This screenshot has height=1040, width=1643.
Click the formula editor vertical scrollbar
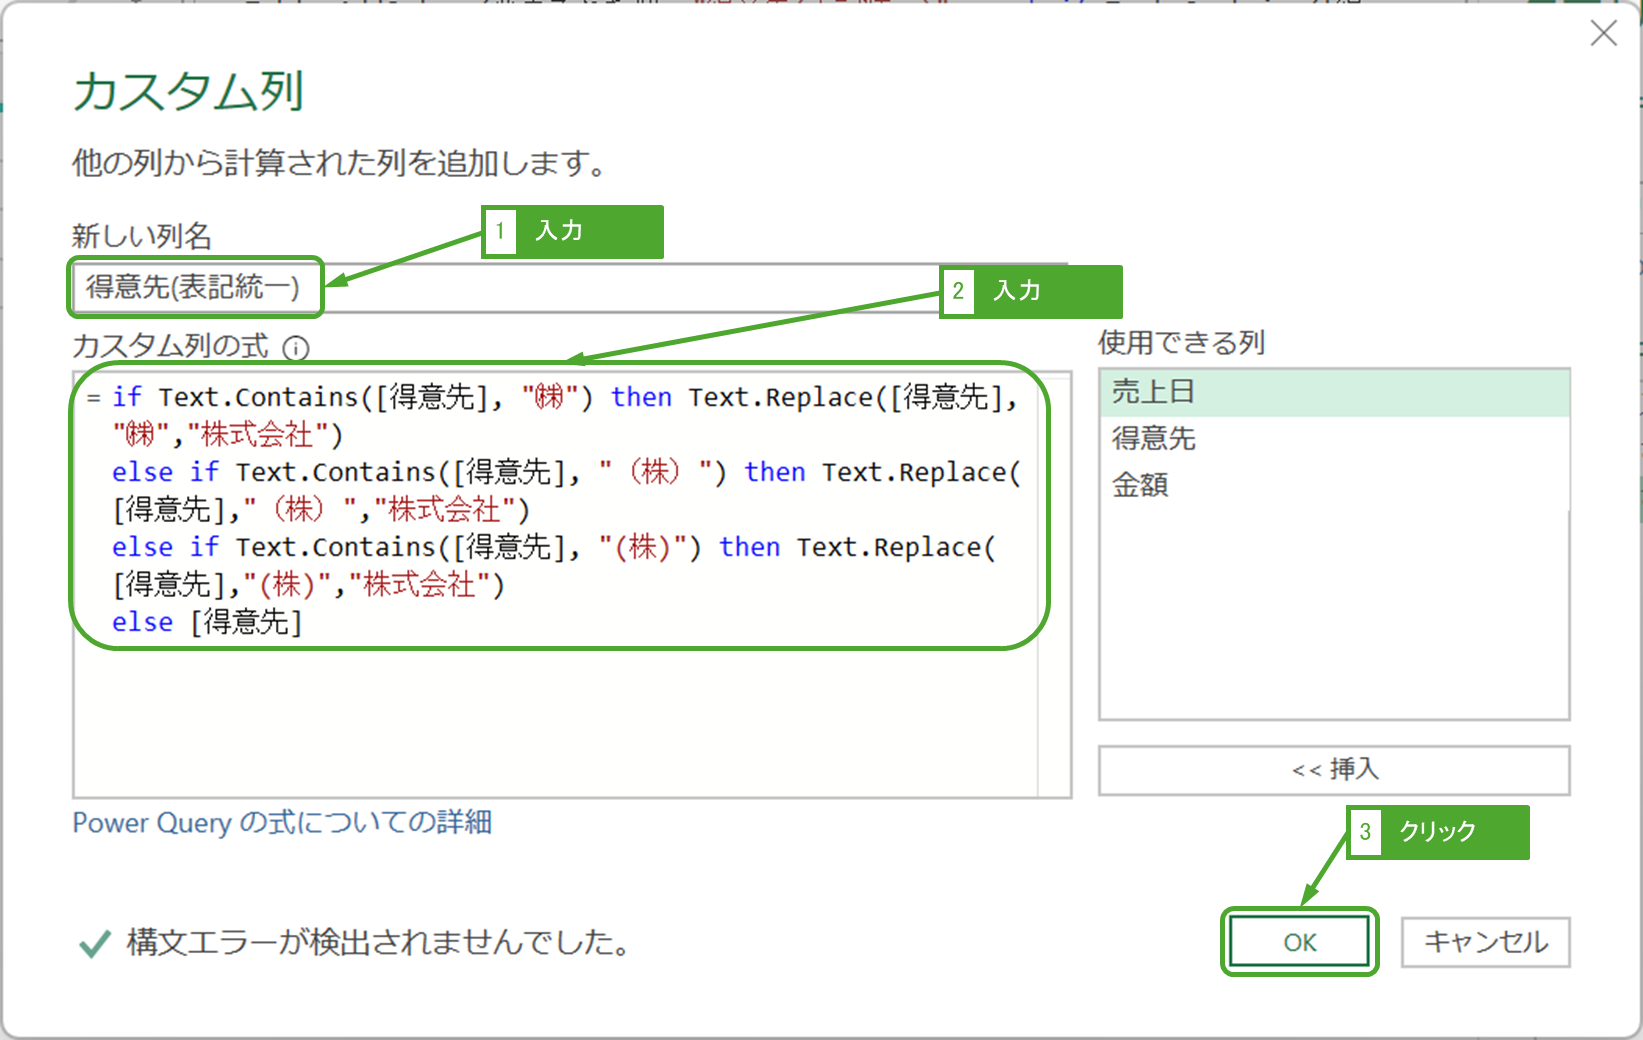[1054, 585]
